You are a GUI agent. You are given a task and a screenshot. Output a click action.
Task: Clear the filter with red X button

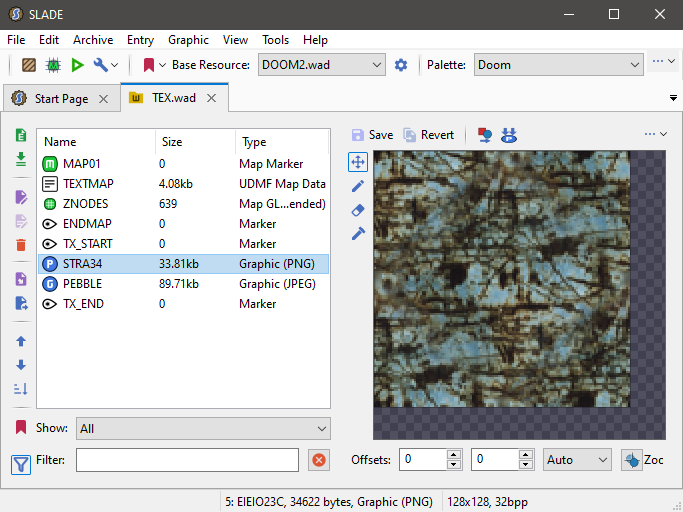pyautogui.click(x=318, y=460)
